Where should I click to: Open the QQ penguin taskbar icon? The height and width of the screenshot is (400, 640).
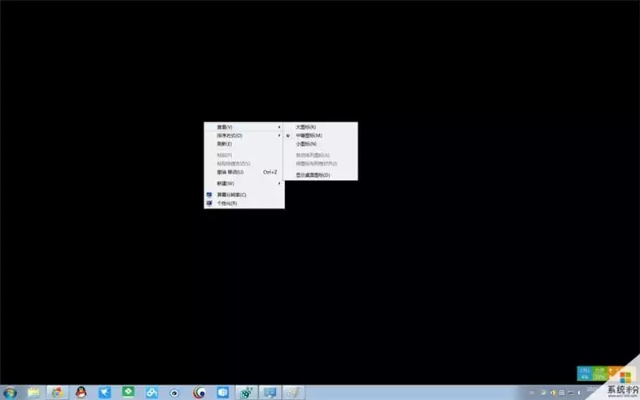click(81, 392)
